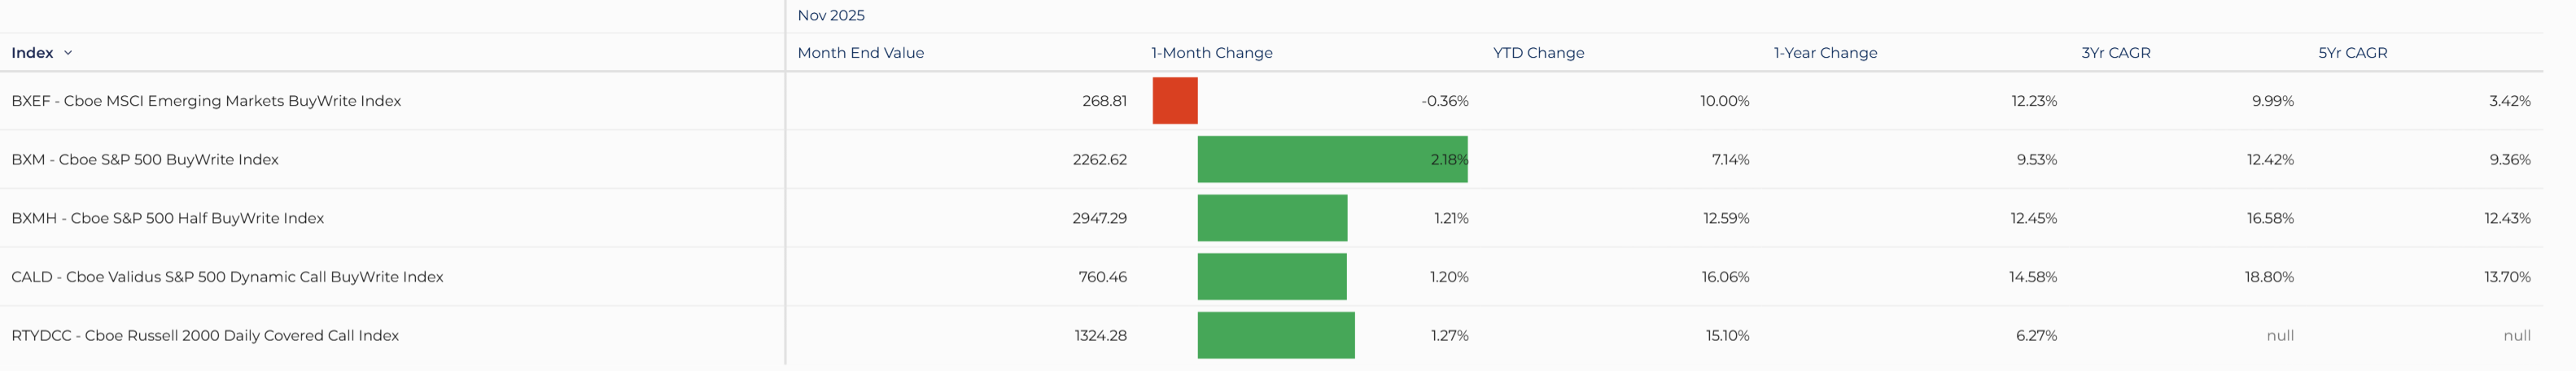The height and width of the screenshot is (371, 2576).
Task: Click the 1-Year Change column header
Action: [1825, 53]
